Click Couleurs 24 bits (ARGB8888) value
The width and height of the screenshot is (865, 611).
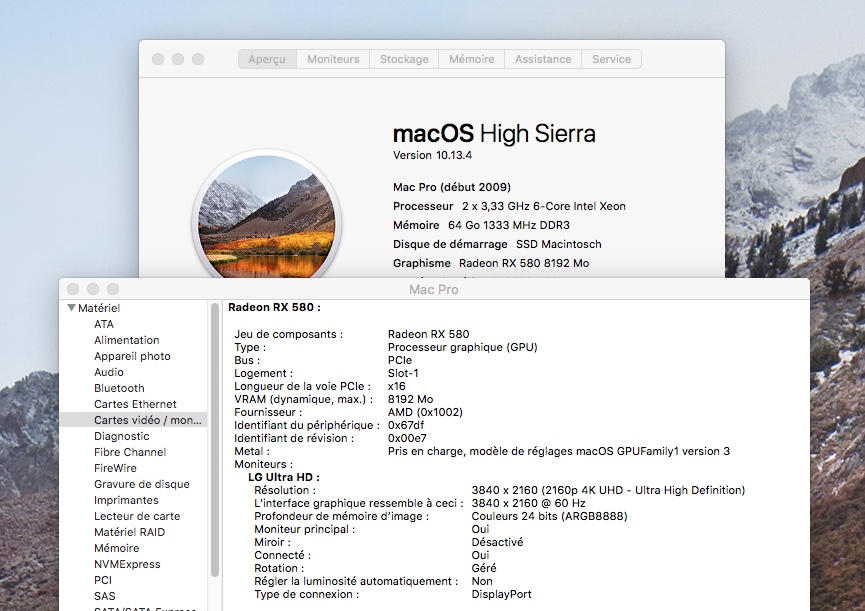(x=549, y=517)
